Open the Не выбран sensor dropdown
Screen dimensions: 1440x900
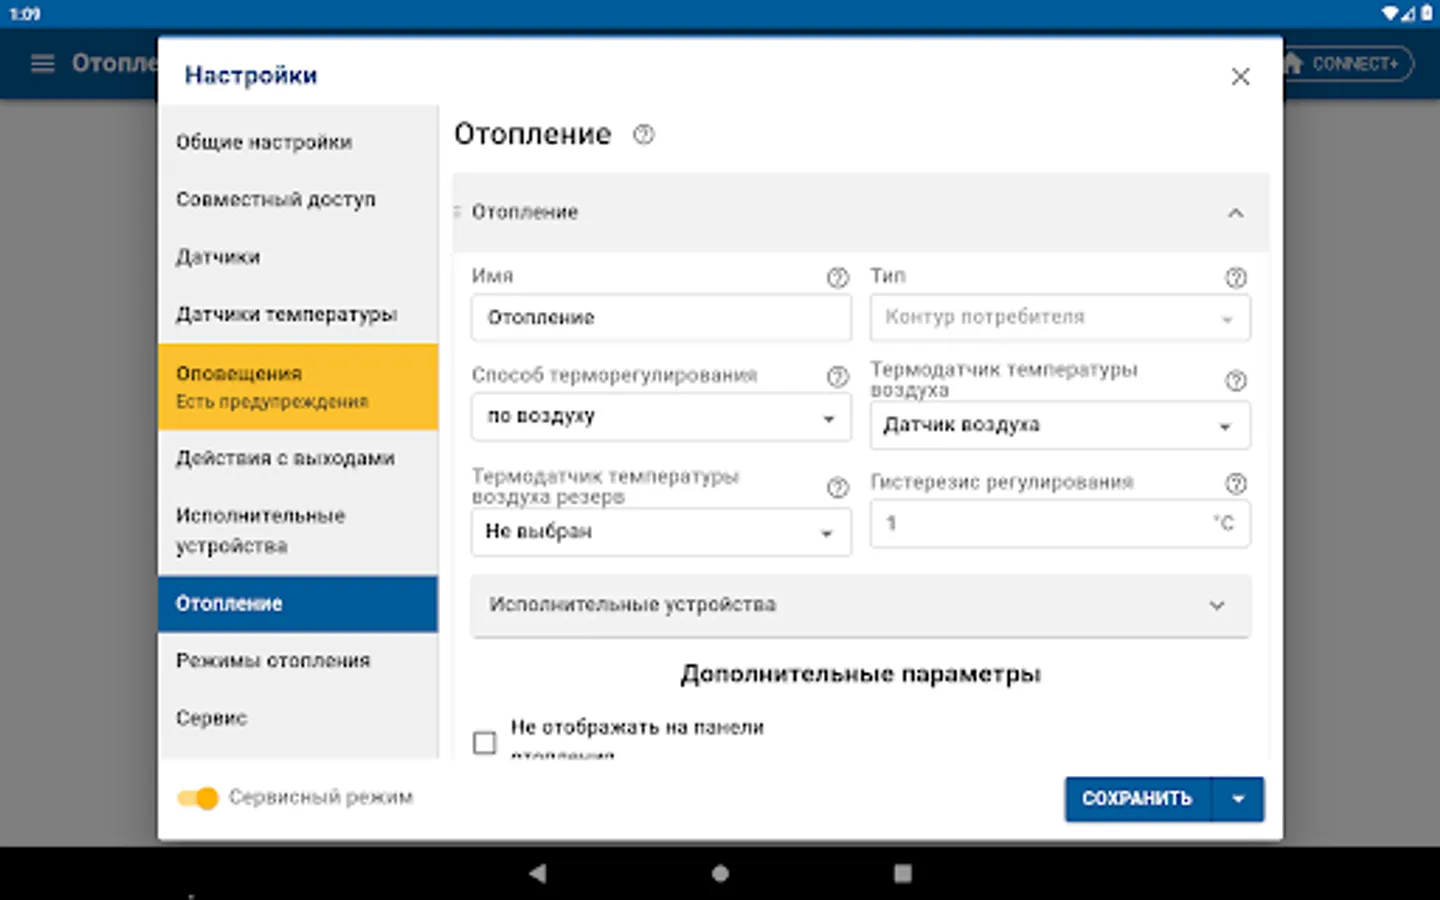(x=661, y=532)
